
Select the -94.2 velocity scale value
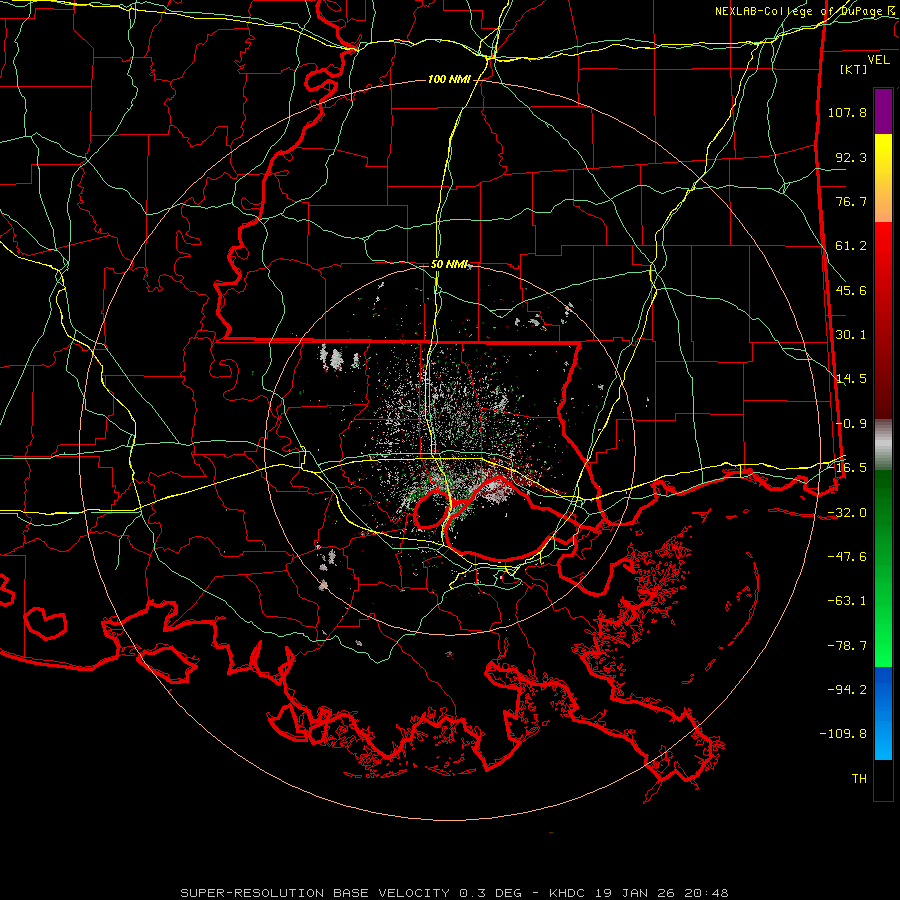click(847, 690)
